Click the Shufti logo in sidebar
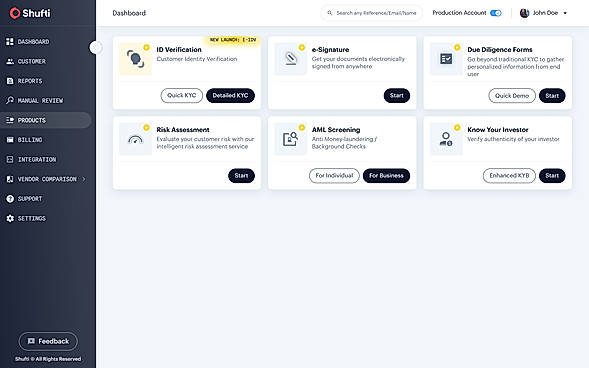 [30, 13]
